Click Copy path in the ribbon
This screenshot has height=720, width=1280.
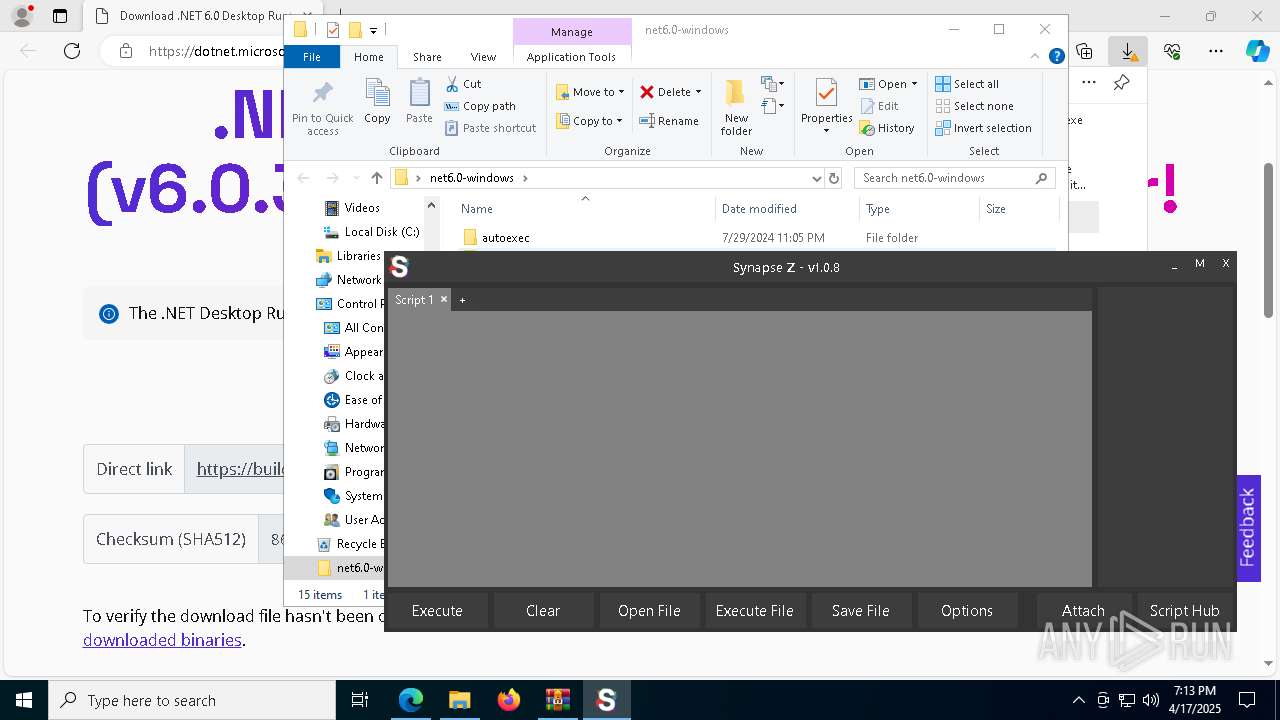pos(480,106)
